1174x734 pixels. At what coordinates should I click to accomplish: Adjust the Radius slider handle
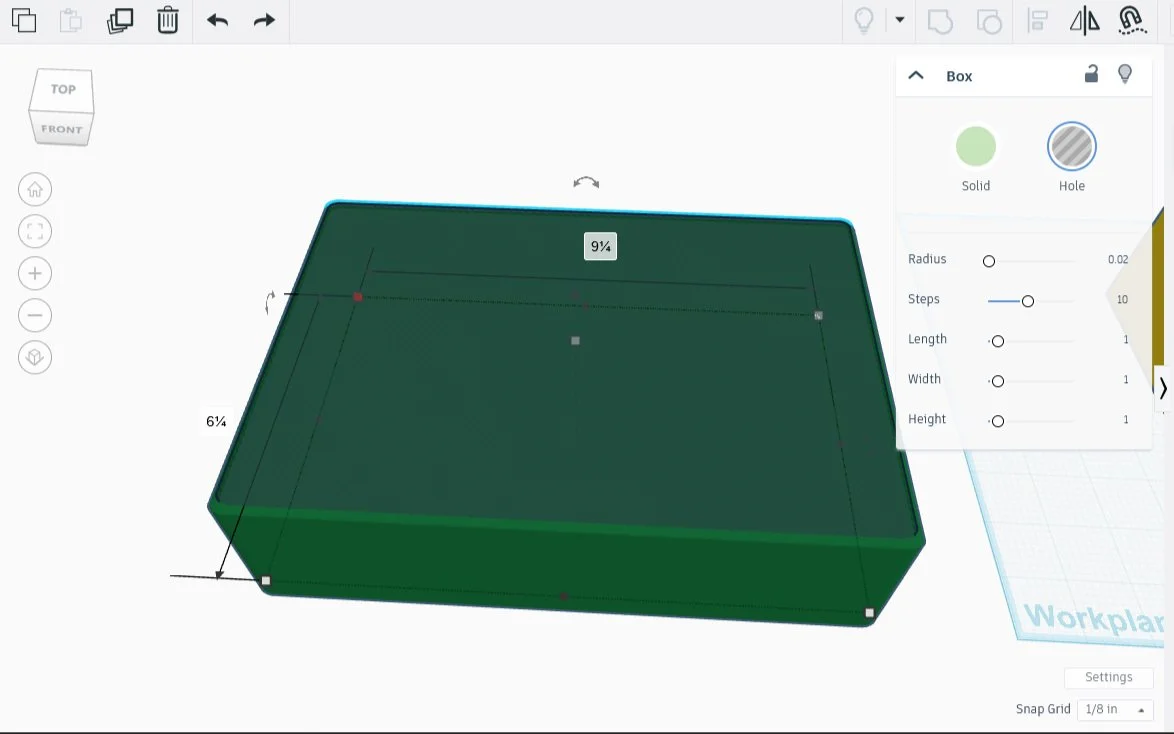pyautogui.click(x=989, y=261)
